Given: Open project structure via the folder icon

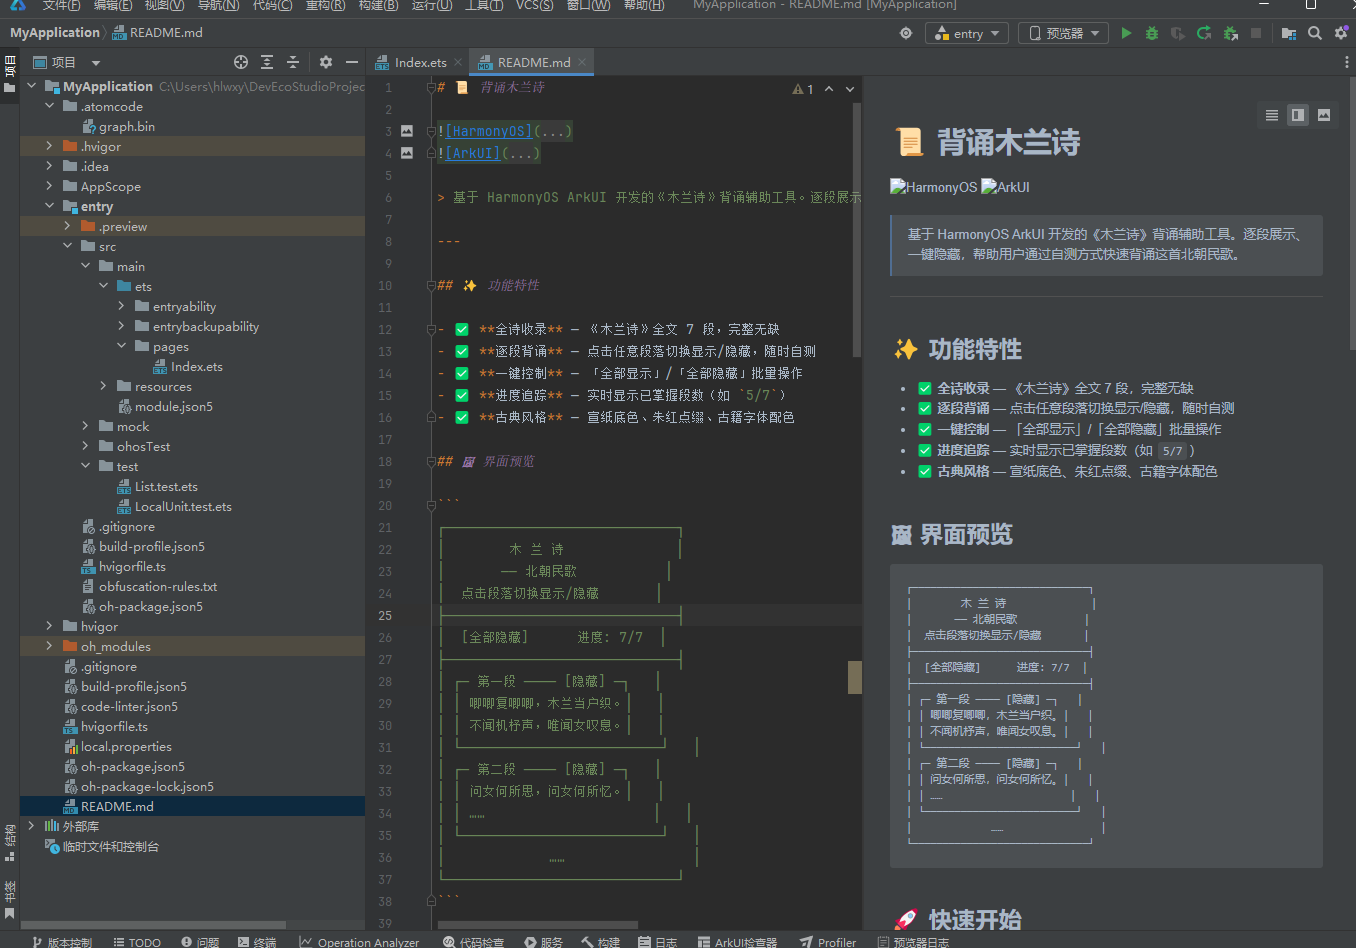Looking at the screenshot, I should point(1289,33).
